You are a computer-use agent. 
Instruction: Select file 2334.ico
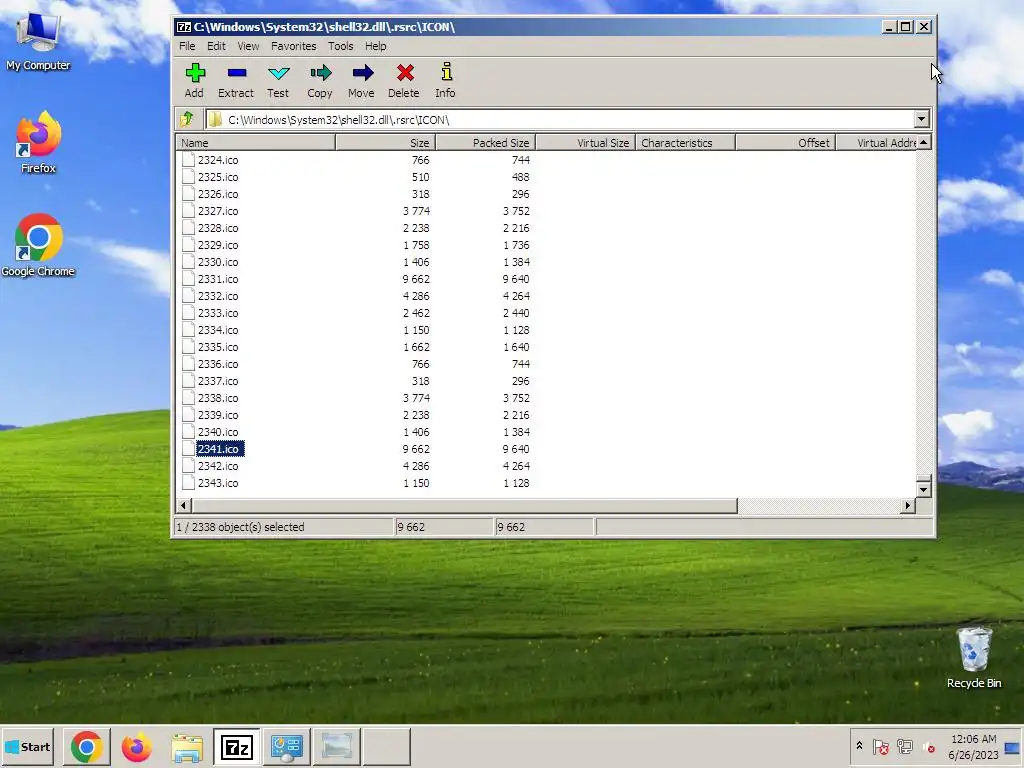click(x=218, y=330)
